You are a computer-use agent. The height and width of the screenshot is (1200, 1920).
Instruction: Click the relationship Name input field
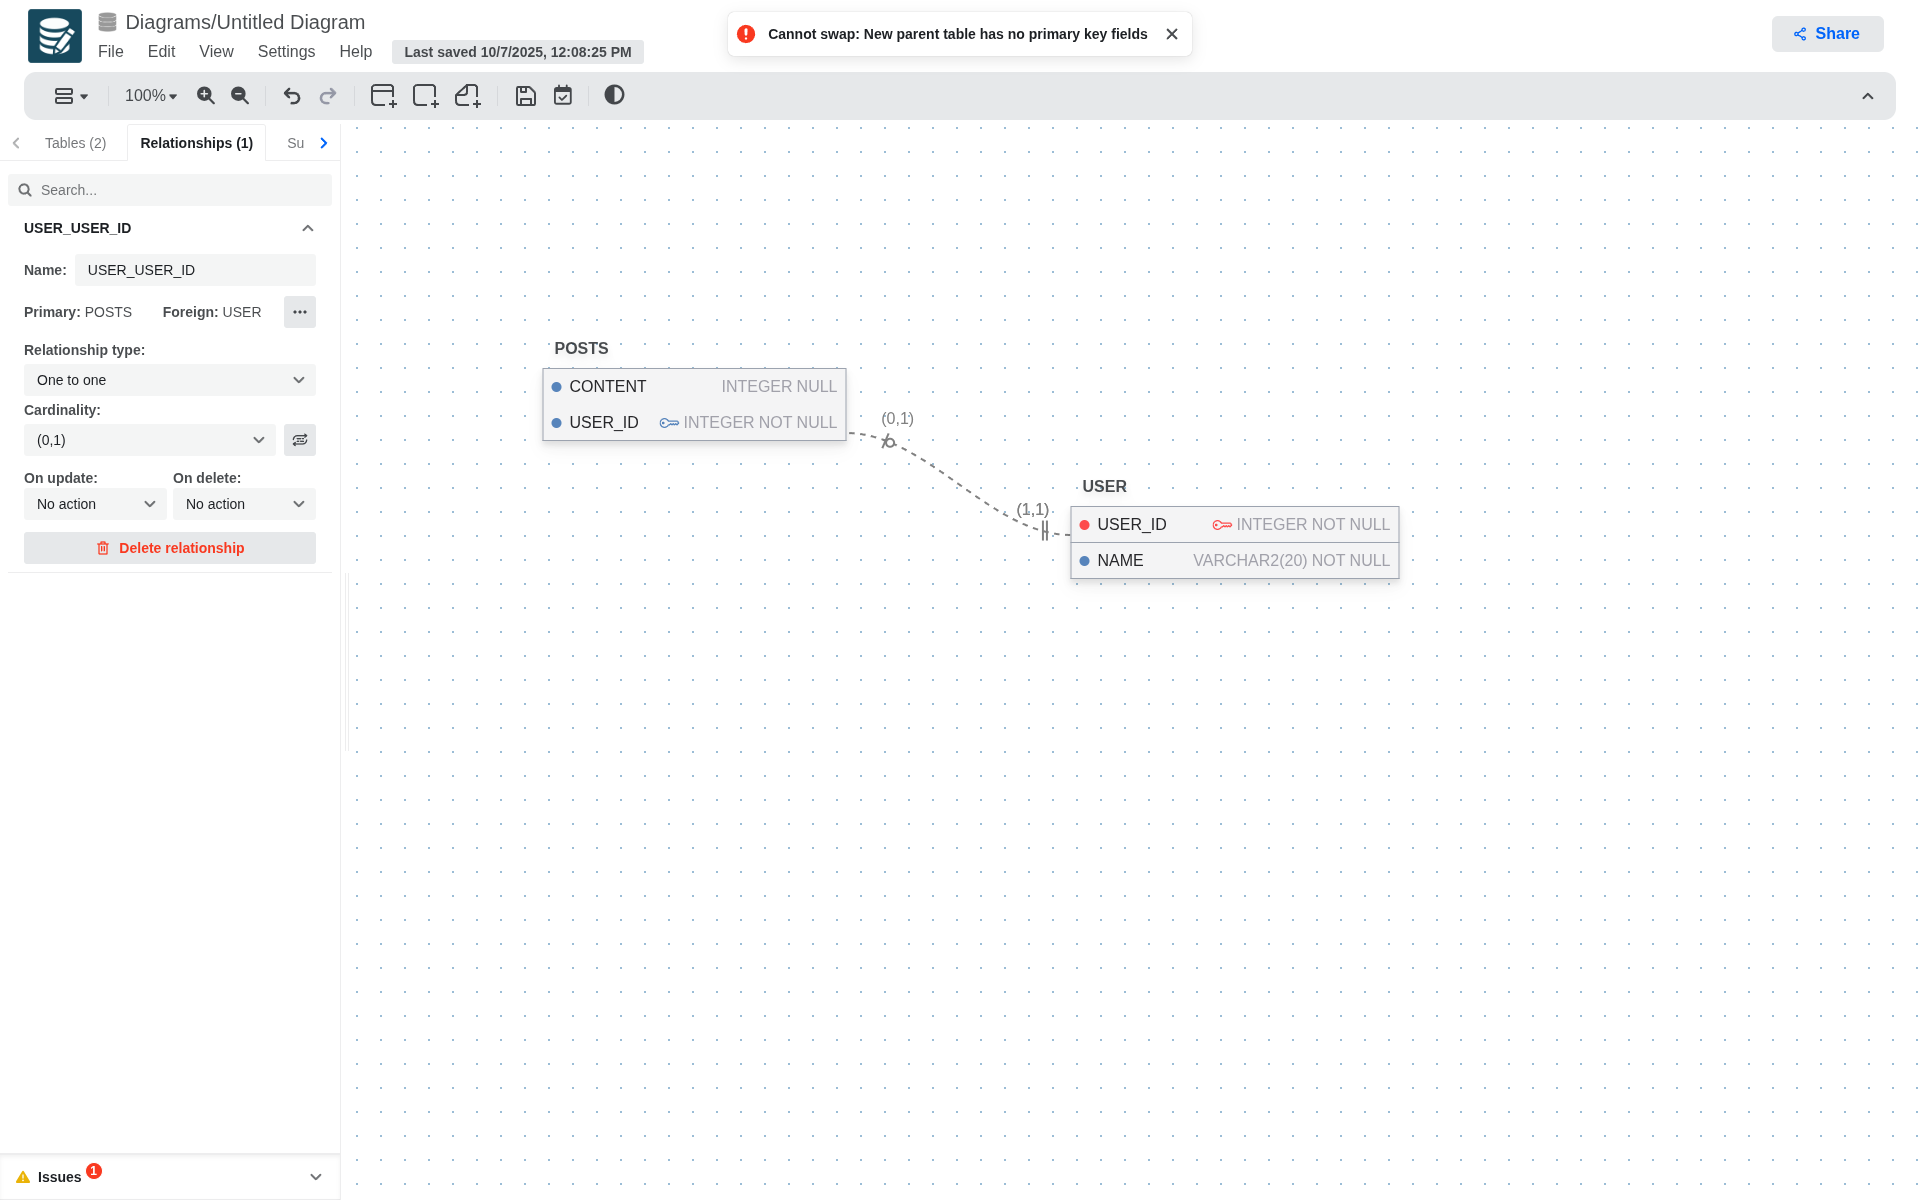(195, 270)
